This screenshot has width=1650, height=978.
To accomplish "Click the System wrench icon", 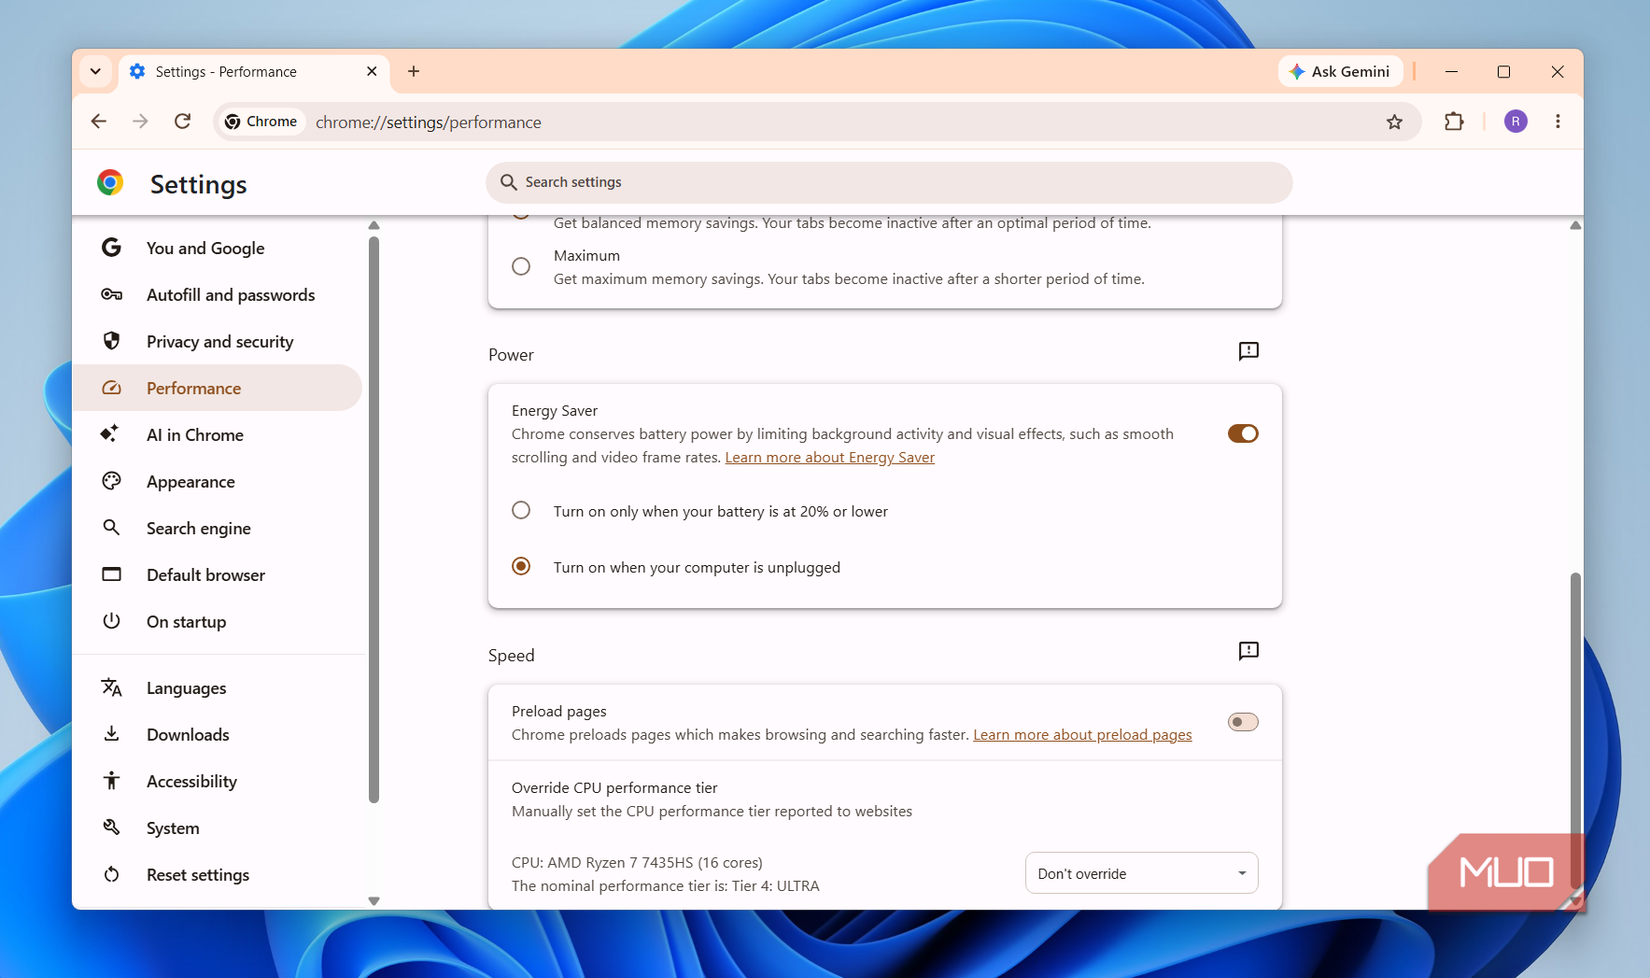I will click(x=111, y=827).
